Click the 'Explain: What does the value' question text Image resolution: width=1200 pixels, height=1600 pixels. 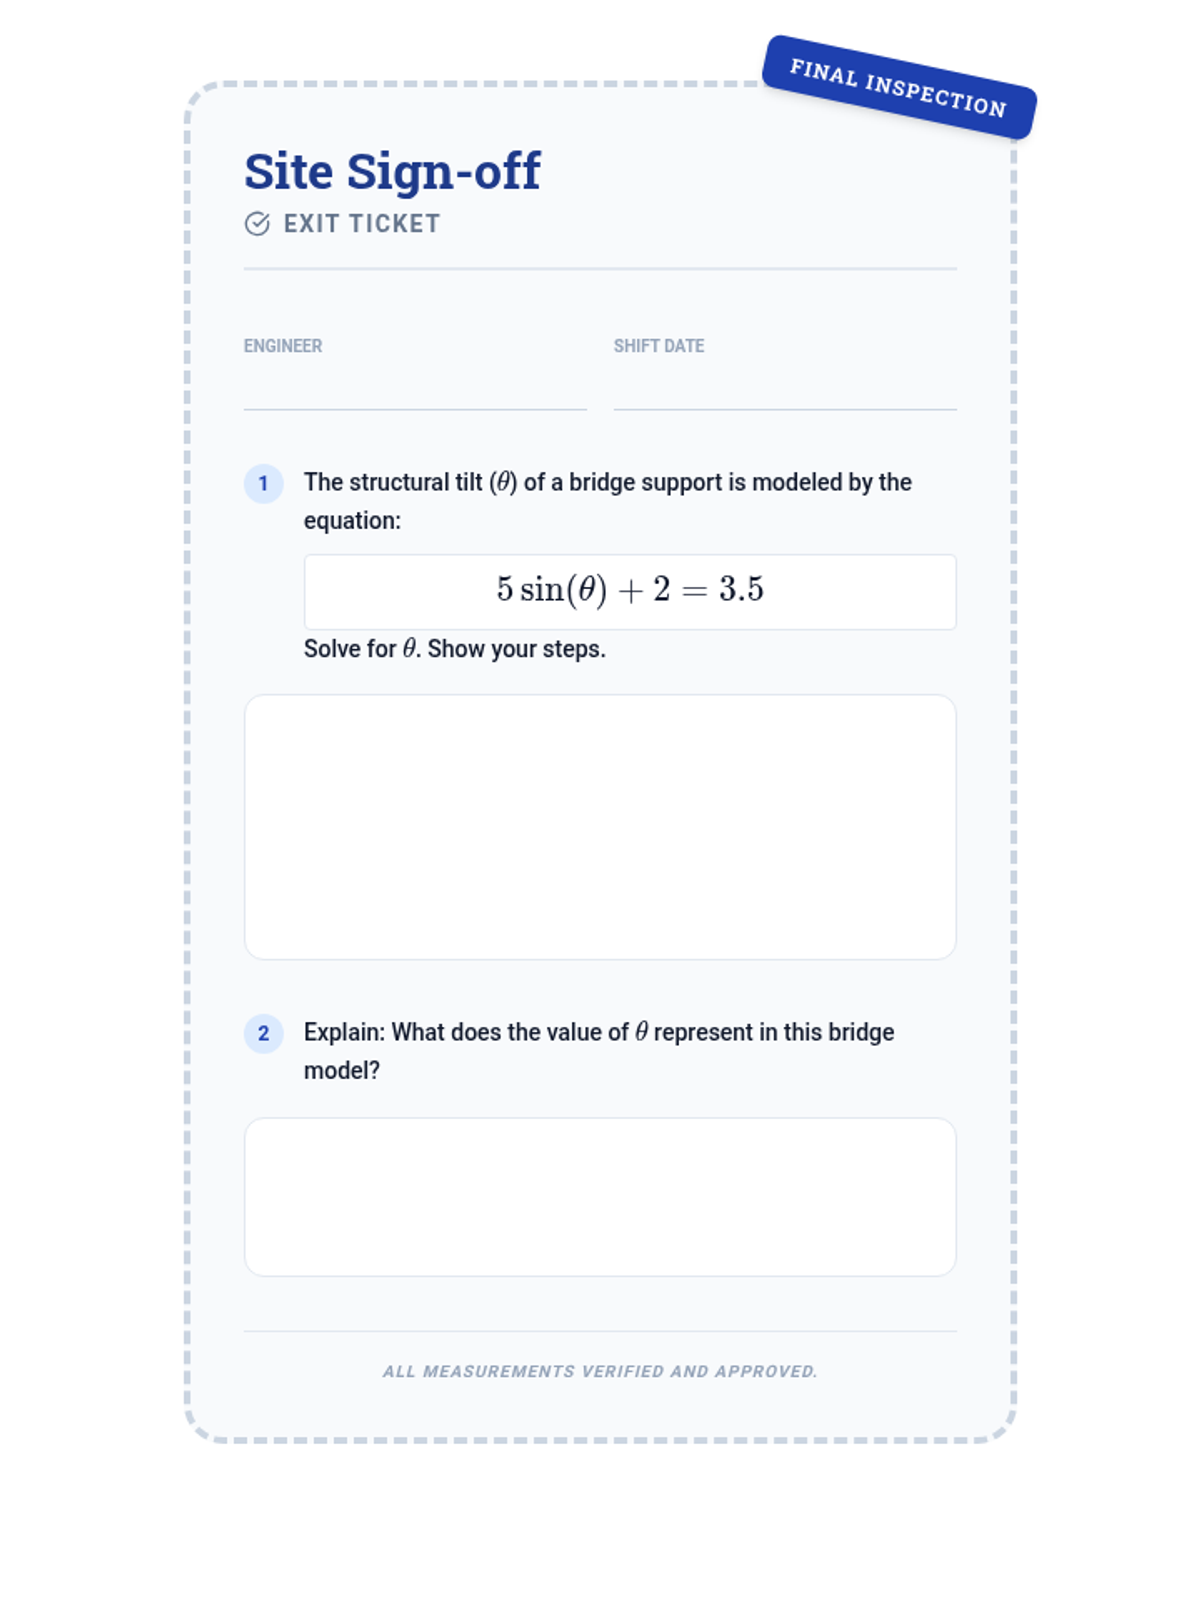point(599,1051)
